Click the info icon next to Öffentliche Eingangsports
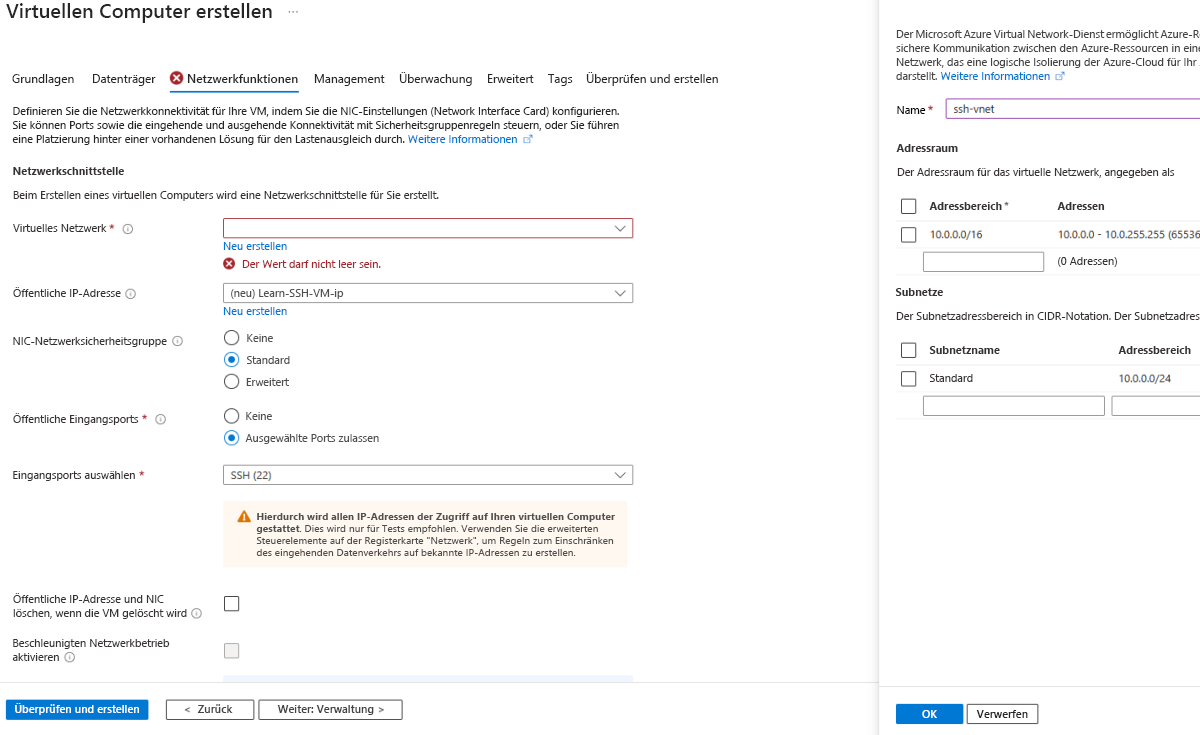This screenshot has height=735, width=1200. [x=161, y=419]
